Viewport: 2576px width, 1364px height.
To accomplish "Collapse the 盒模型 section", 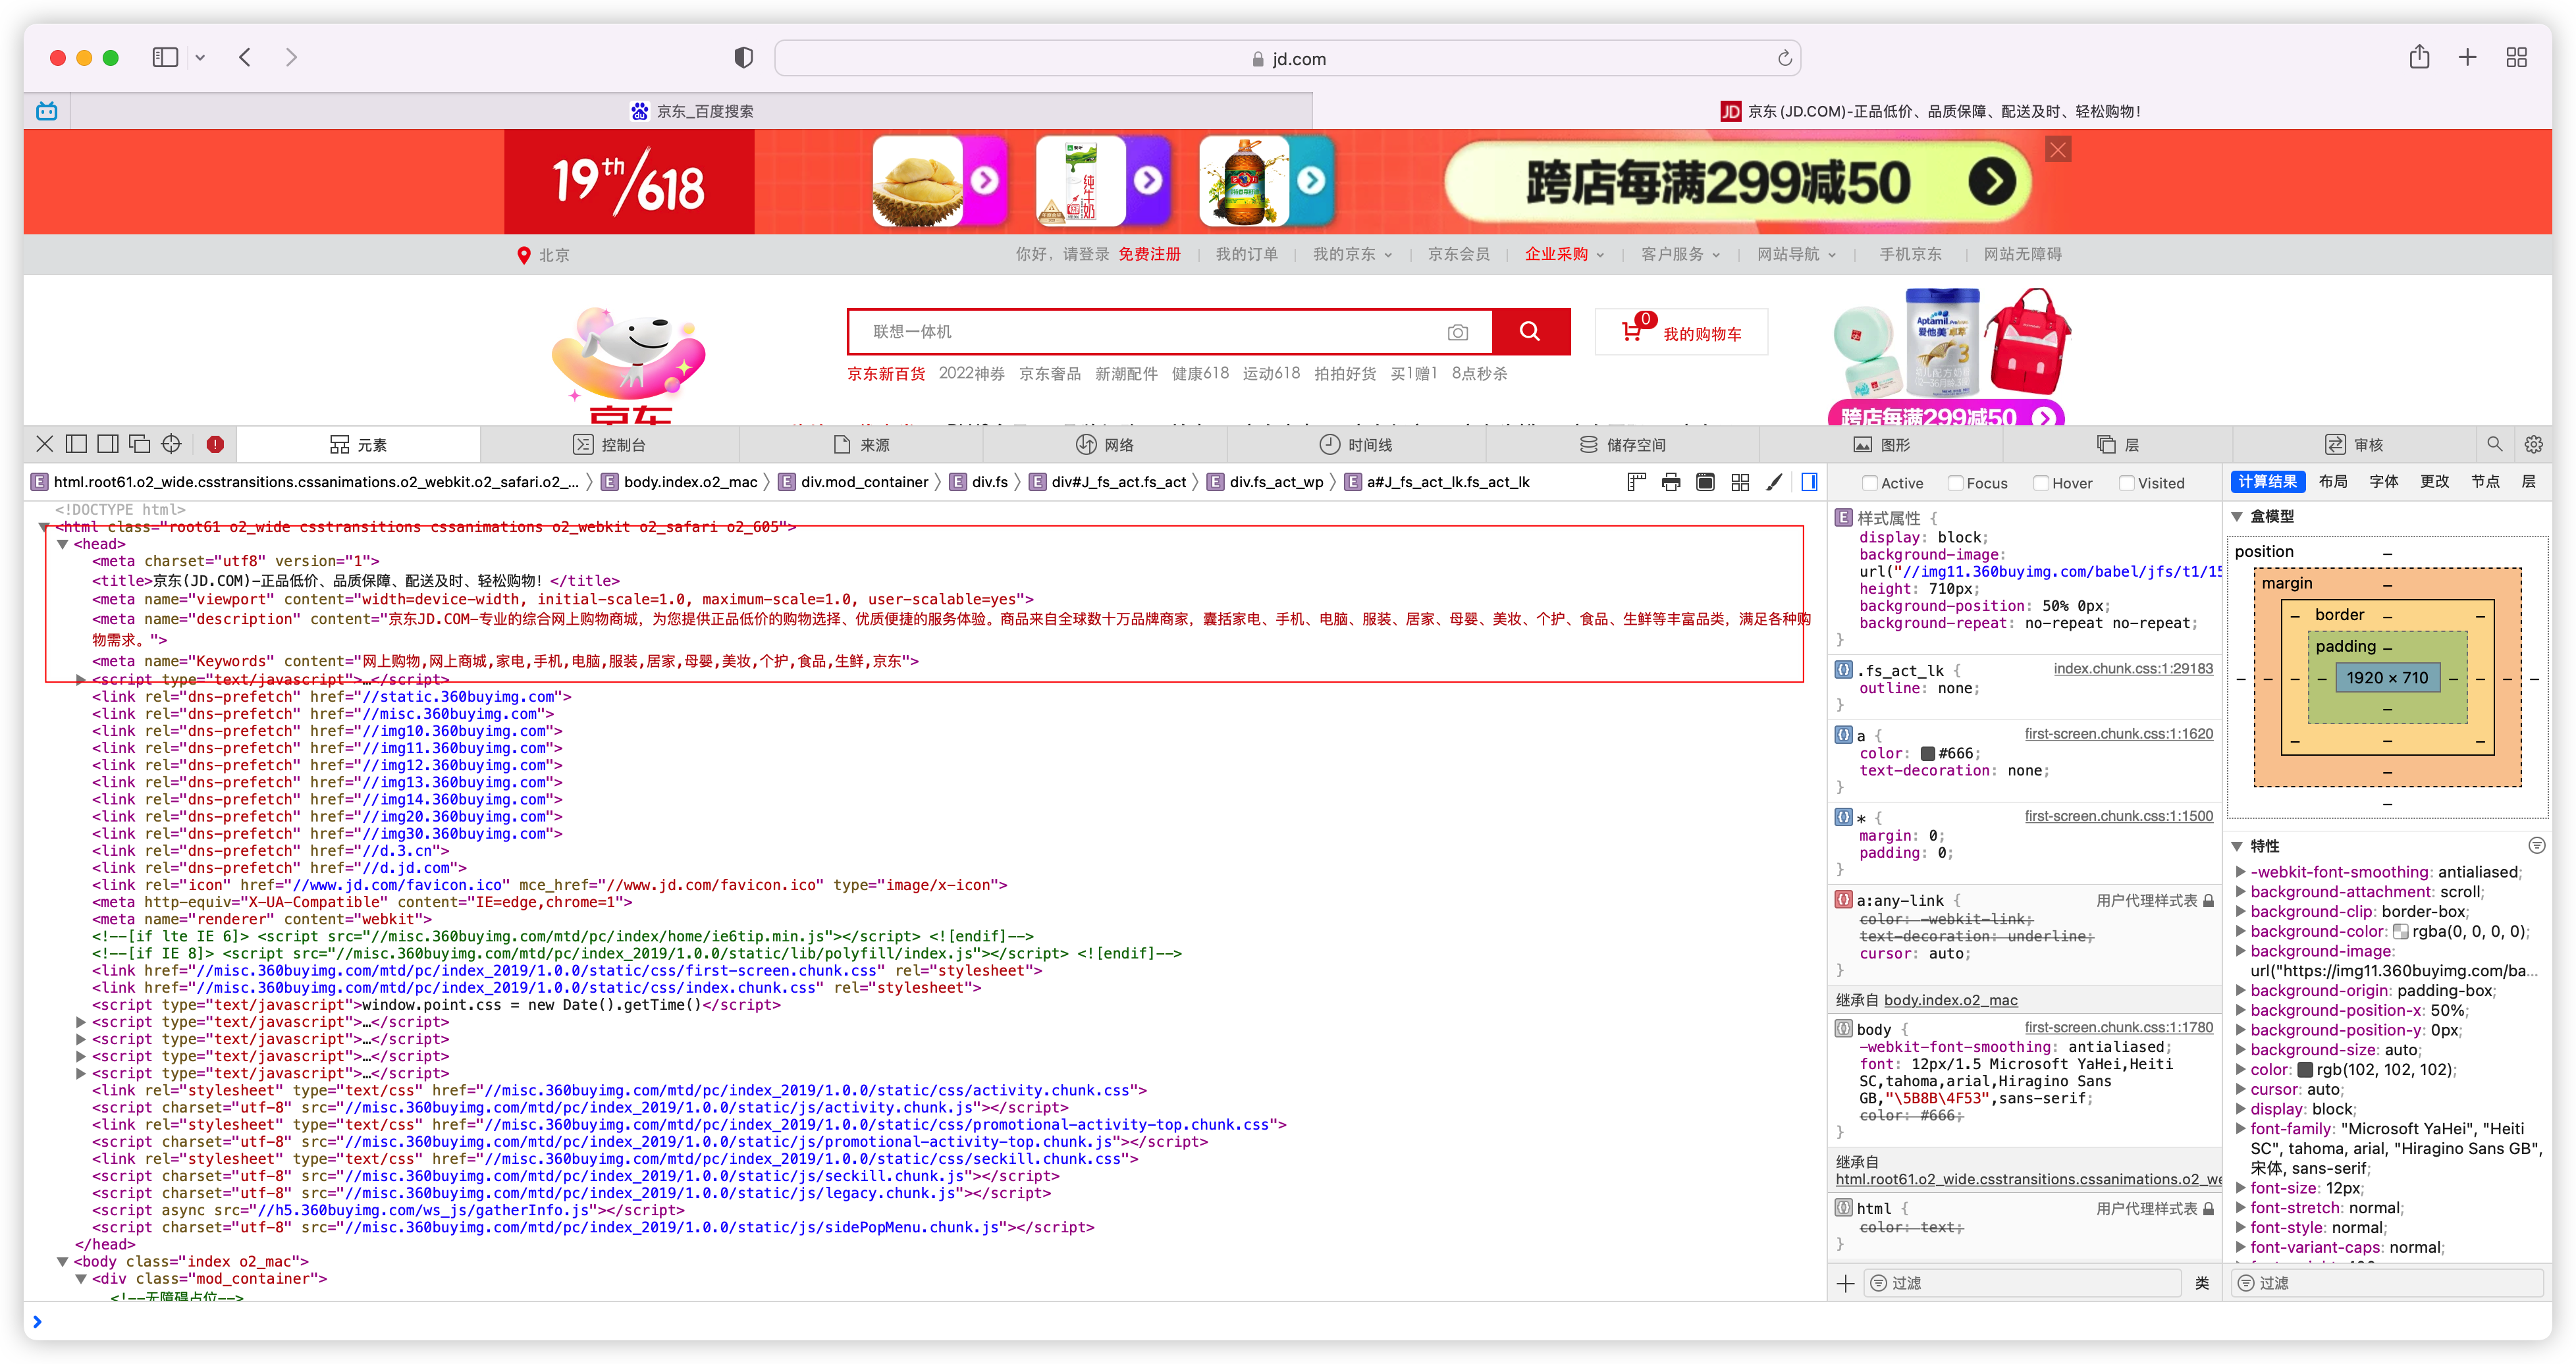I will coord(2237,517).
